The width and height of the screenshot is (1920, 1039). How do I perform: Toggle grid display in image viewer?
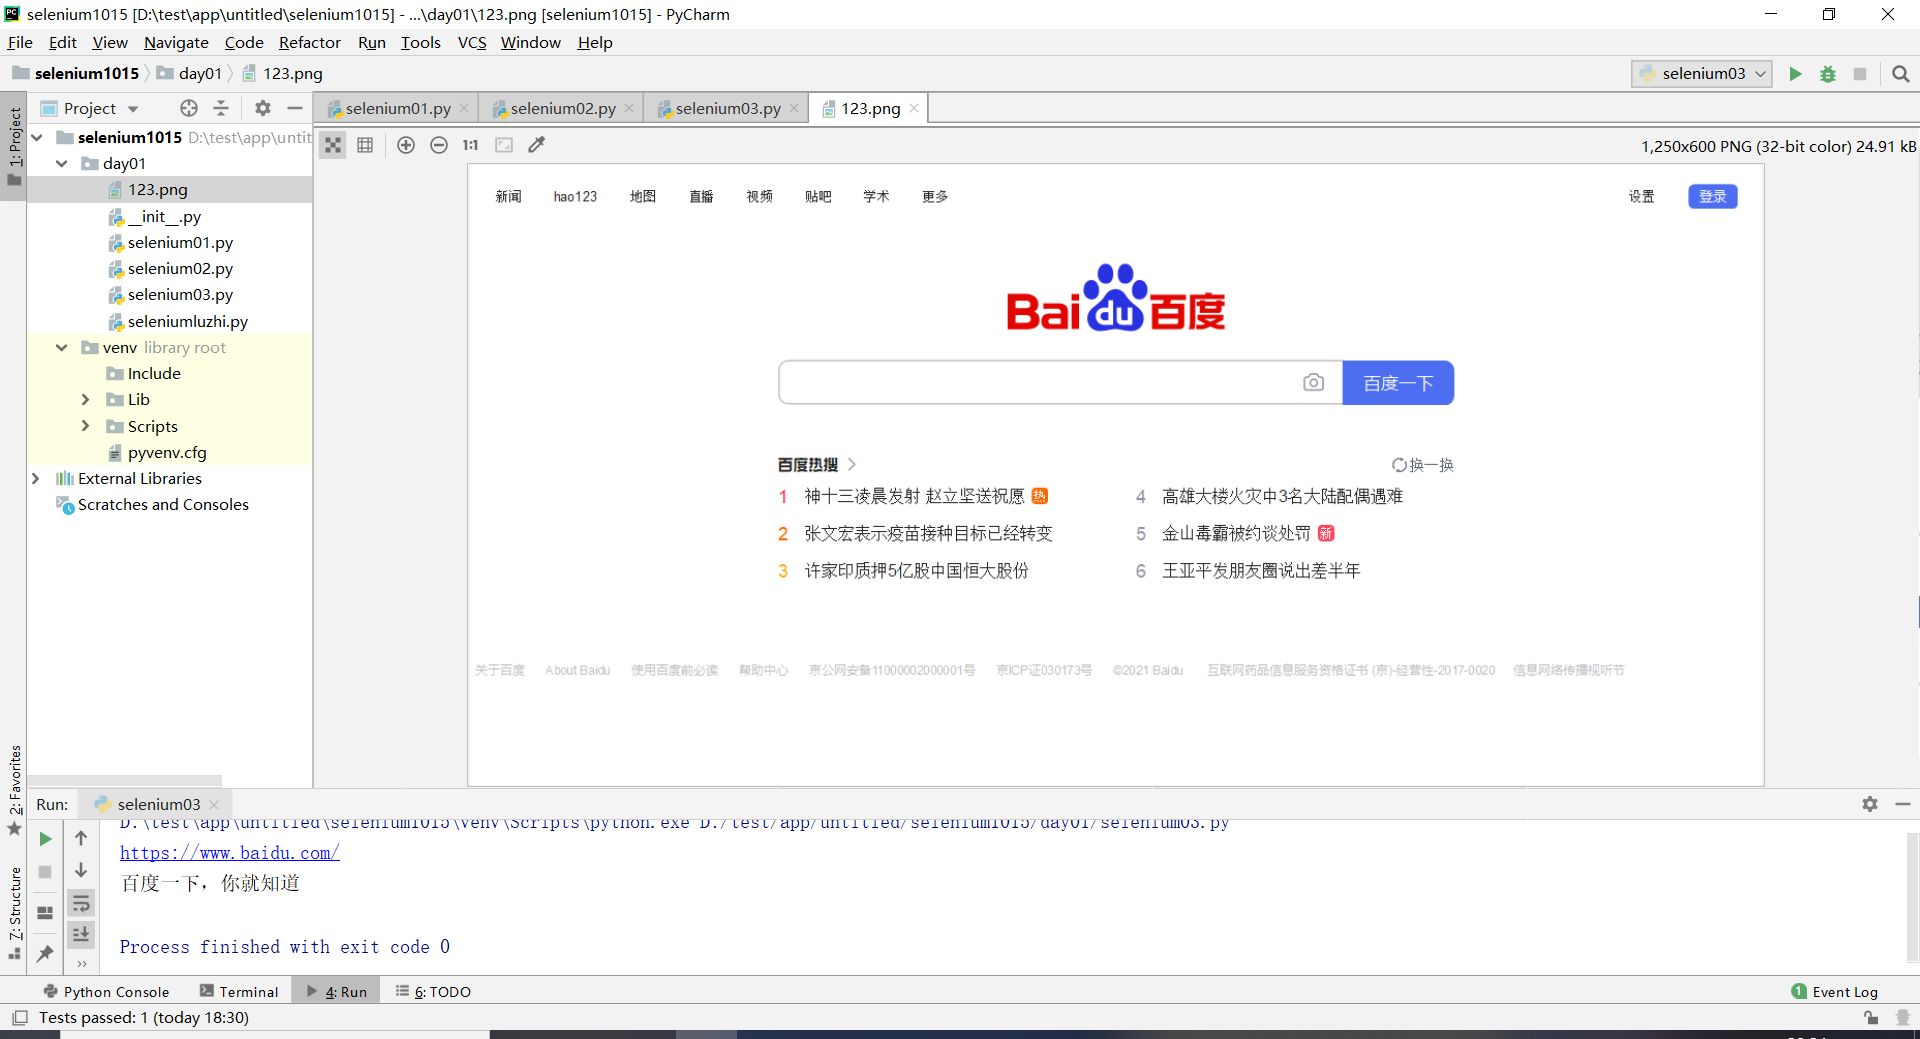coord(365,145)
